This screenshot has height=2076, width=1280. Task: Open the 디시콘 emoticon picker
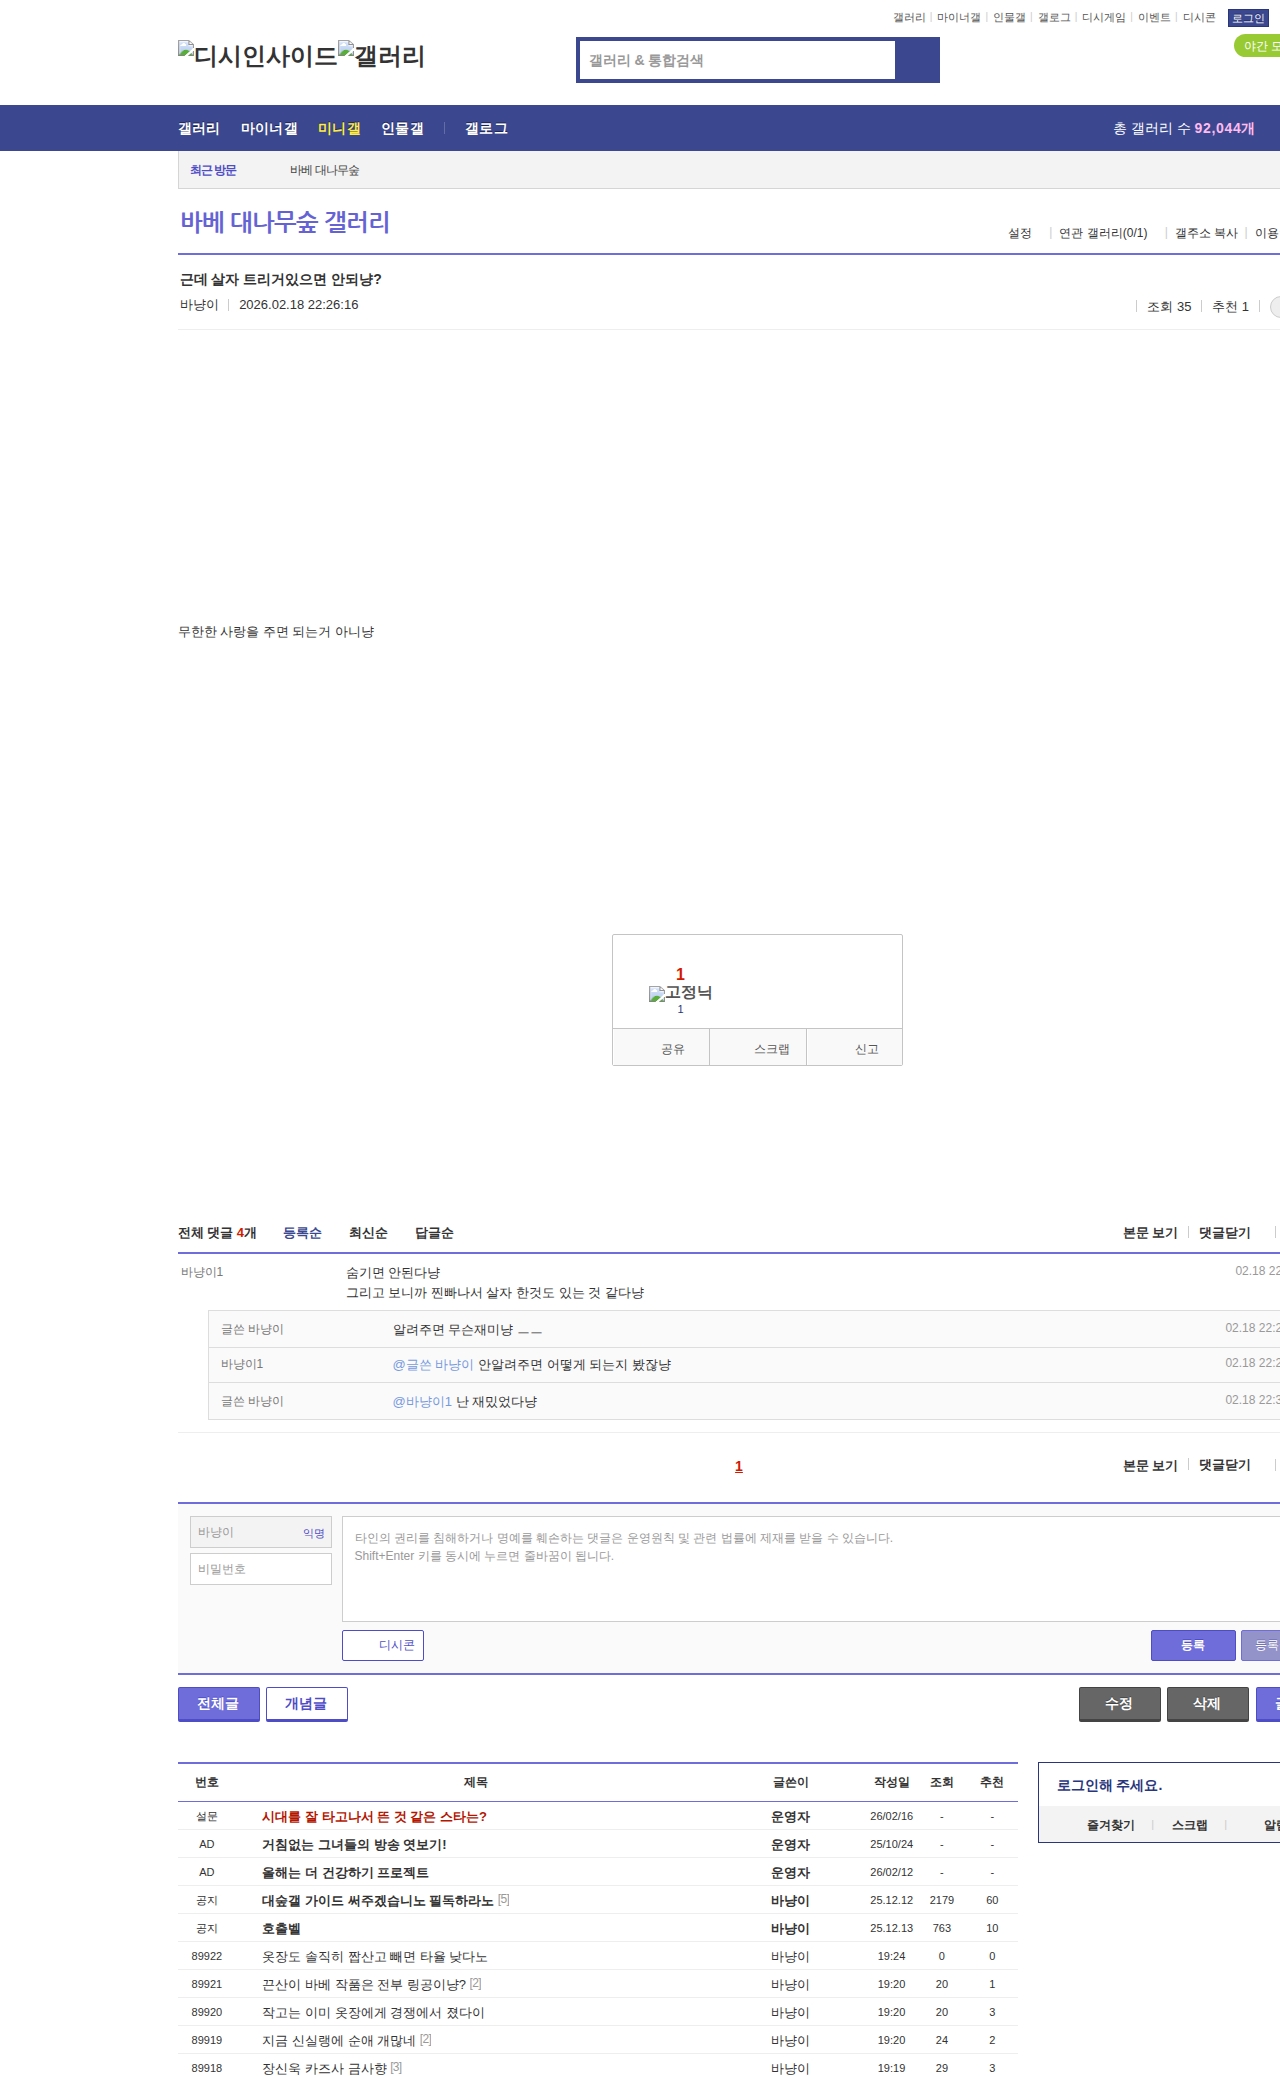pos(383,1645)
